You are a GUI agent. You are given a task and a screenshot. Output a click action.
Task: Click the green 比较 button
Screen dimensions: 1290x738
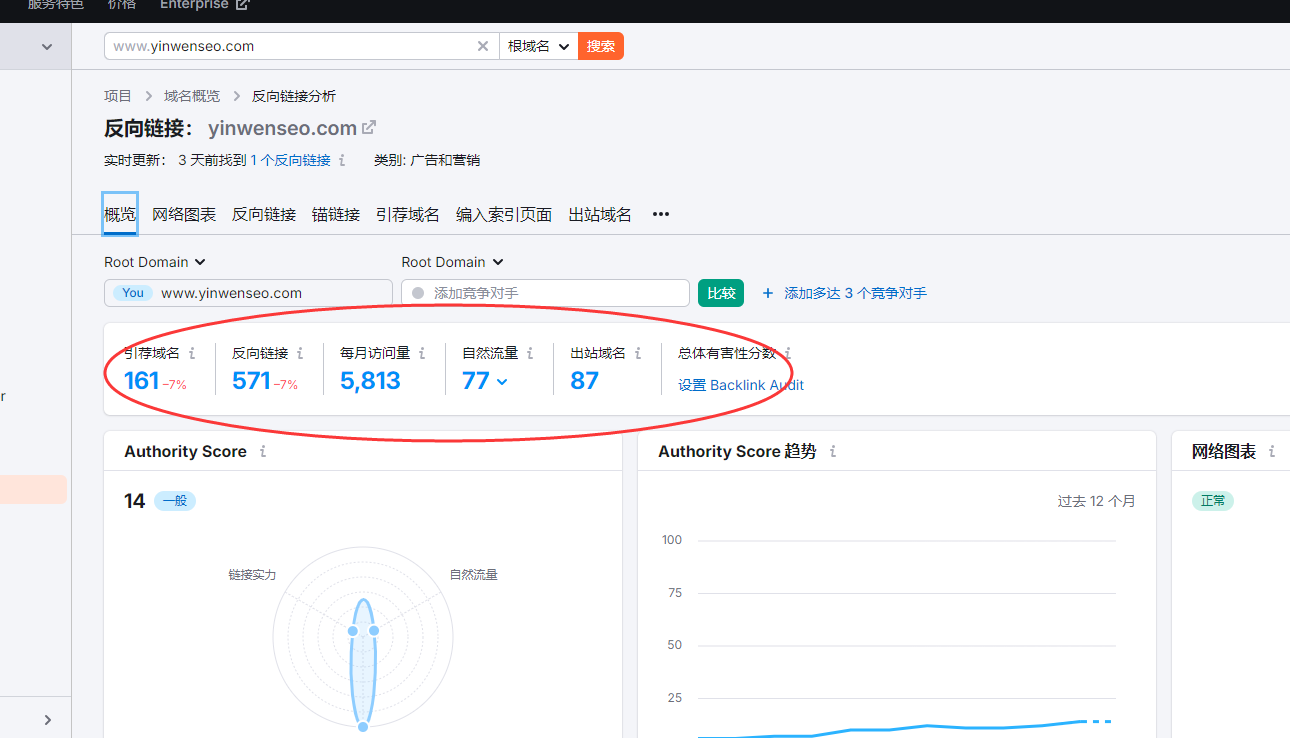pos(721,293)
